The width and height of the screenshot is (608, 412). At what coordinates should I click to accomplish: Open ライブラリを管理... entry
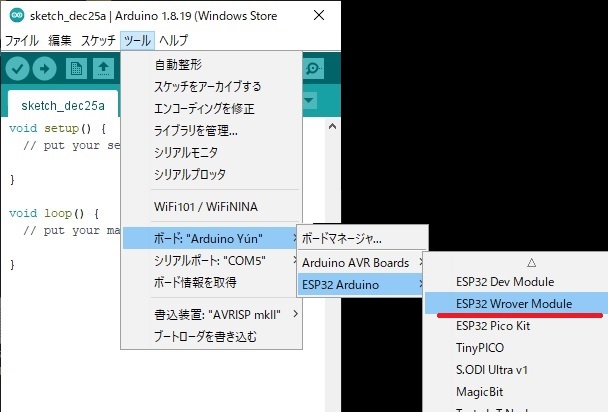(x=211, y=131)
